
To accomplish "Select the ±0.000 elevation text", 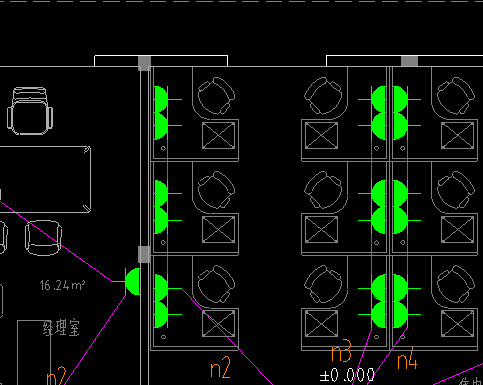I will point(347,375).
